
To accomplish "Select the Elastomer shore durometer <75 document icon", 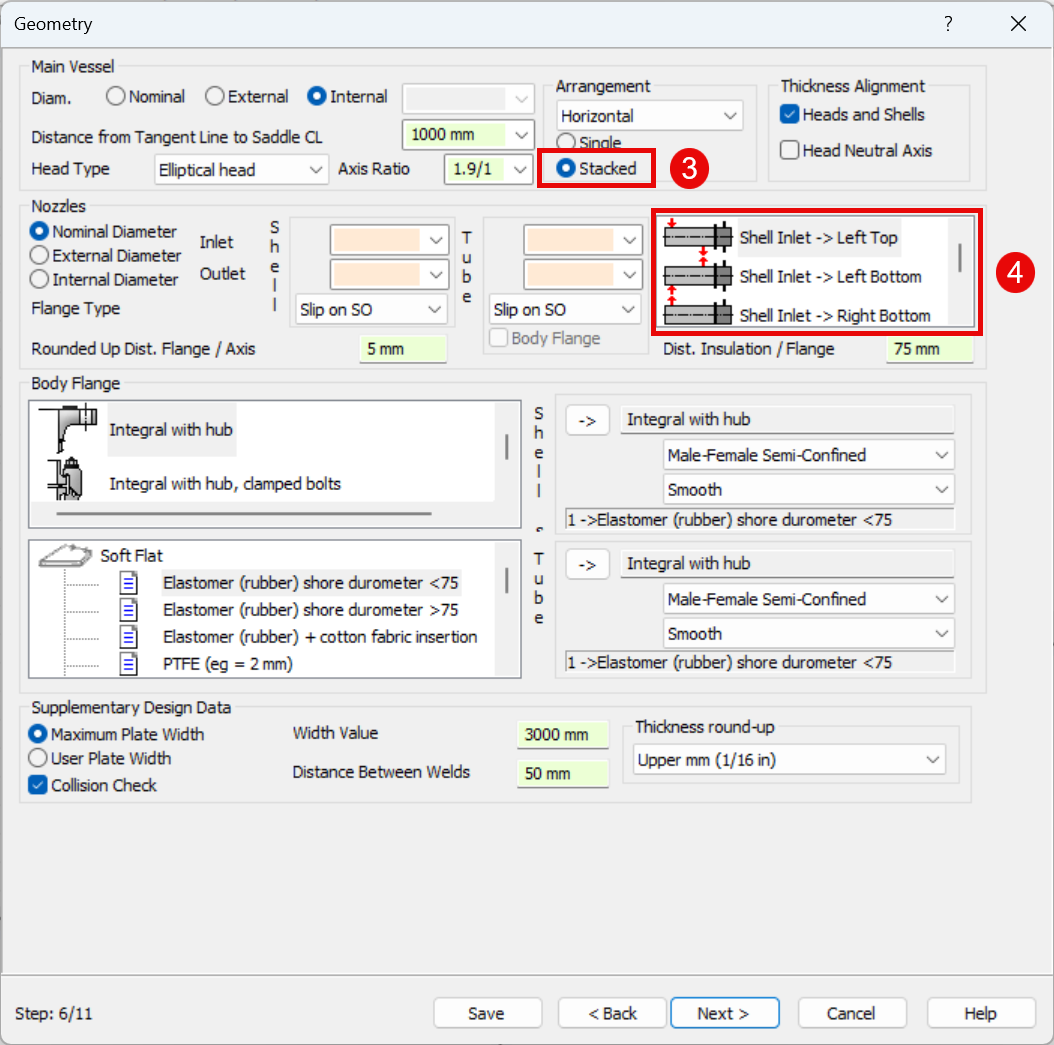I will [x=129, y=583].
